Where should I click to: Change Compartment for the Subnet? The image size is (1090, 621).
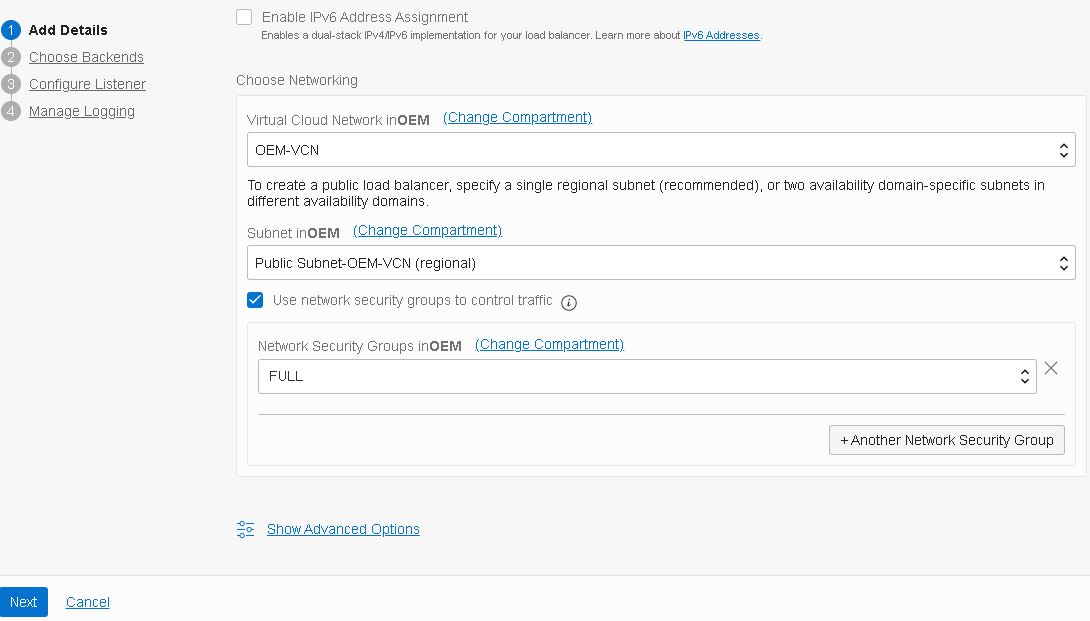(427, 230)
